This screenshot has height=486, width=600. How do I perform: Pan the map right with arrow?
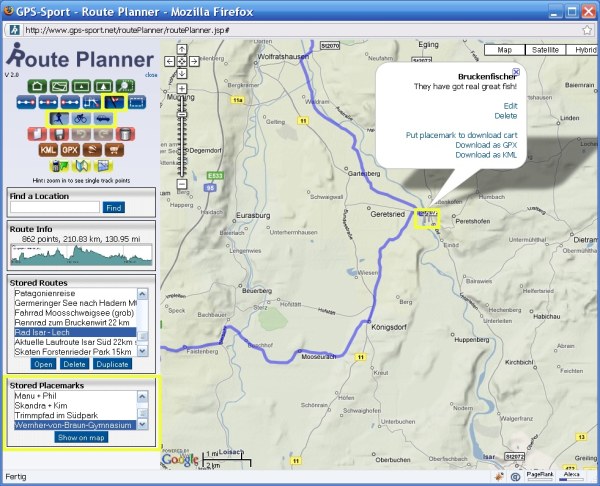click(x=194, y=61)
